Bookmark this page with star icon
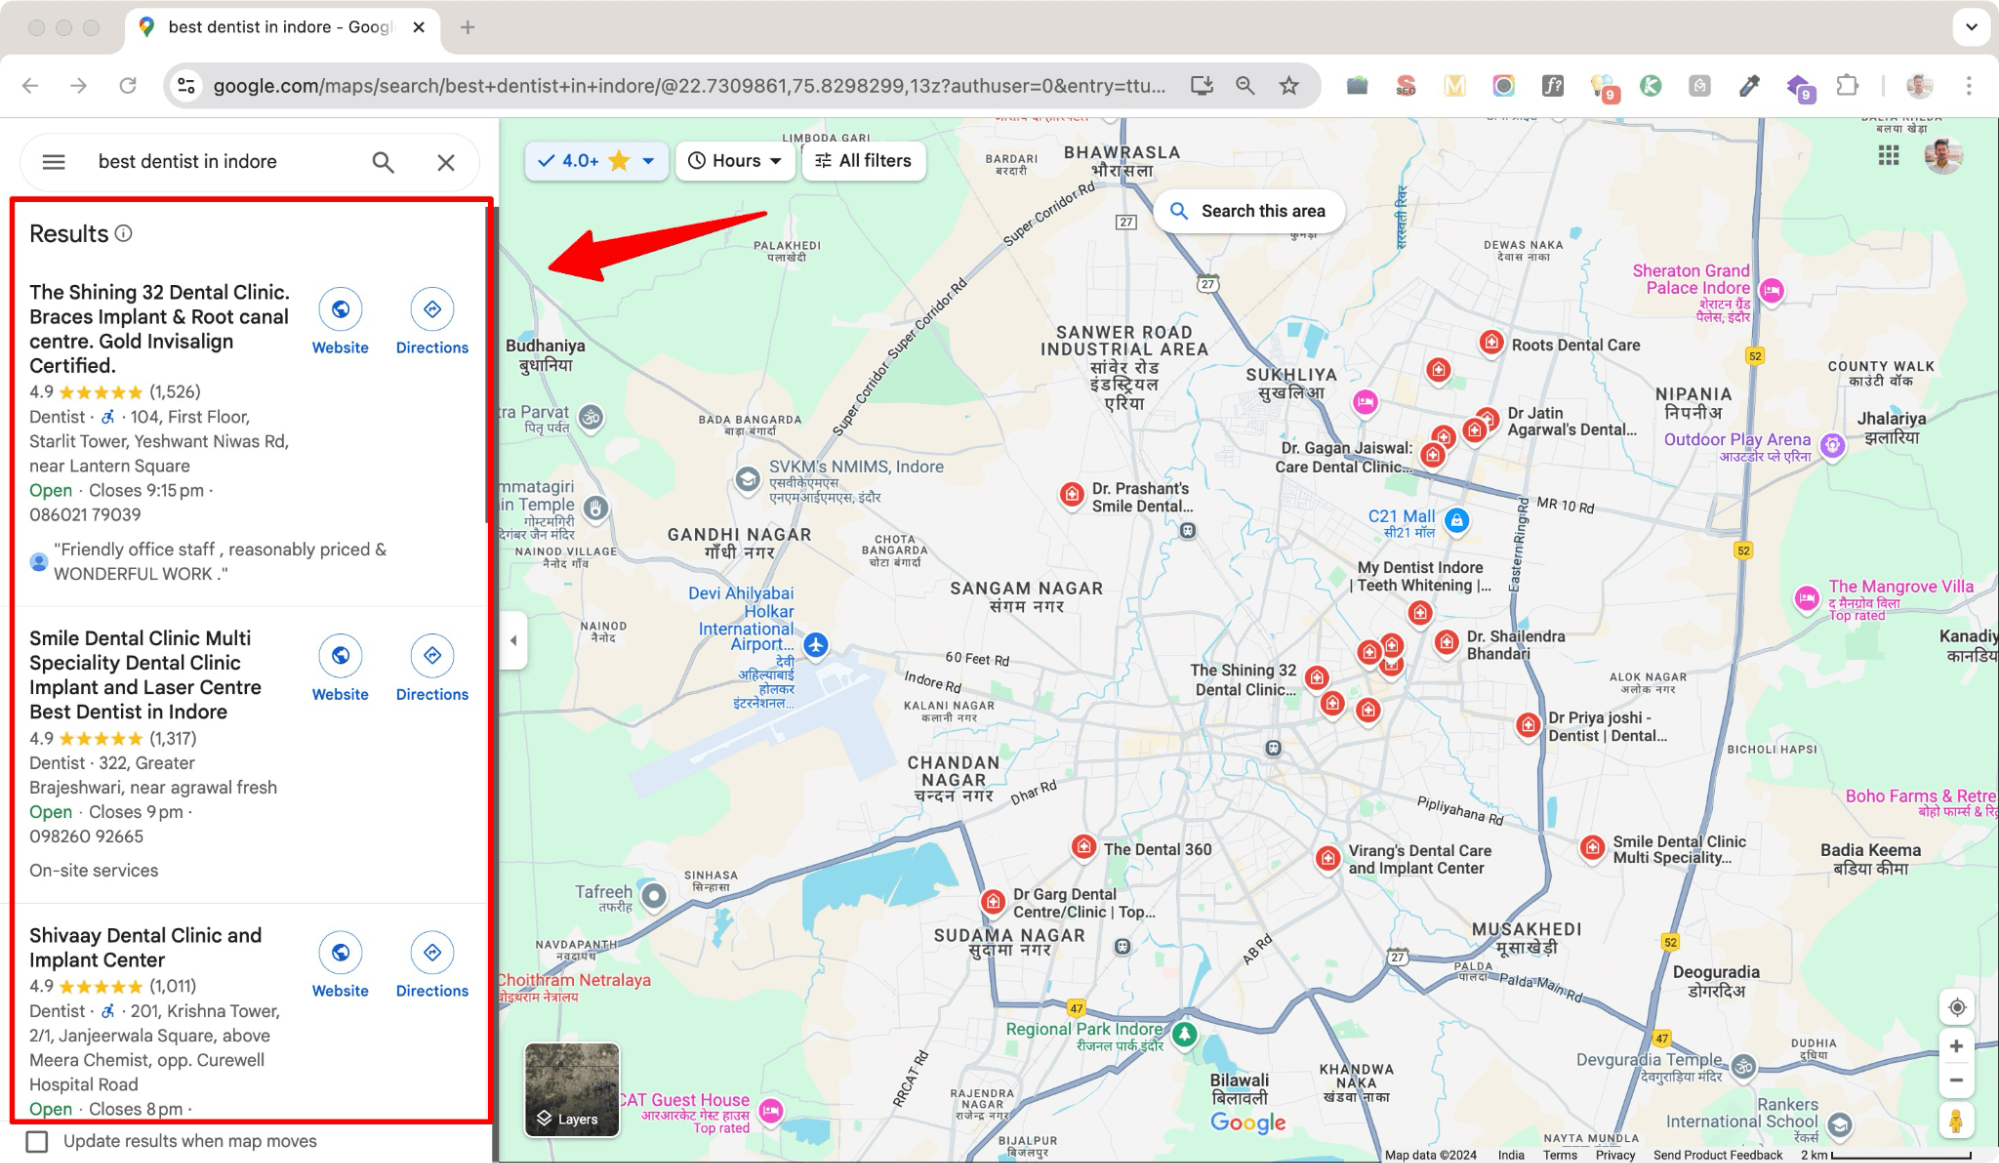Image resolution: width=1999 pixels, height=1163 pixels. click(1289, 86)
